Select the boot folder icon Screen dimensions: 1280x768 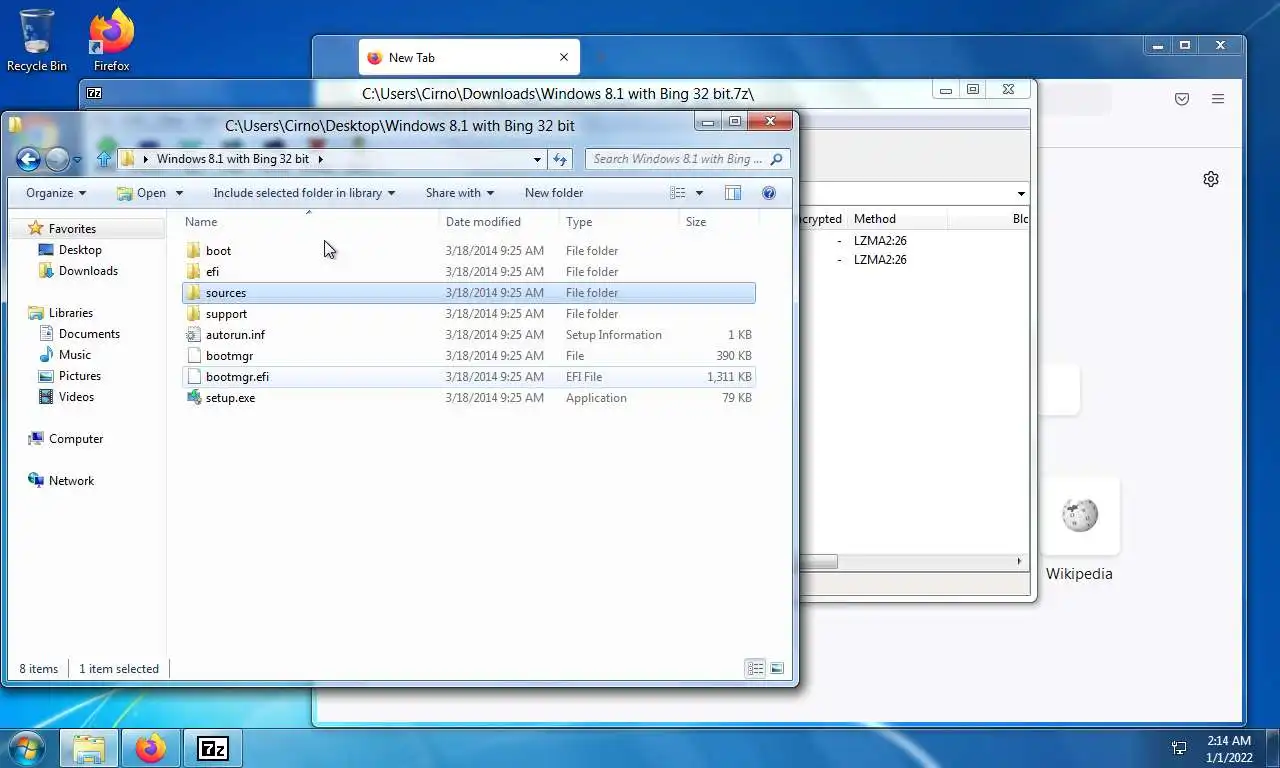click(x=194, y=251)
